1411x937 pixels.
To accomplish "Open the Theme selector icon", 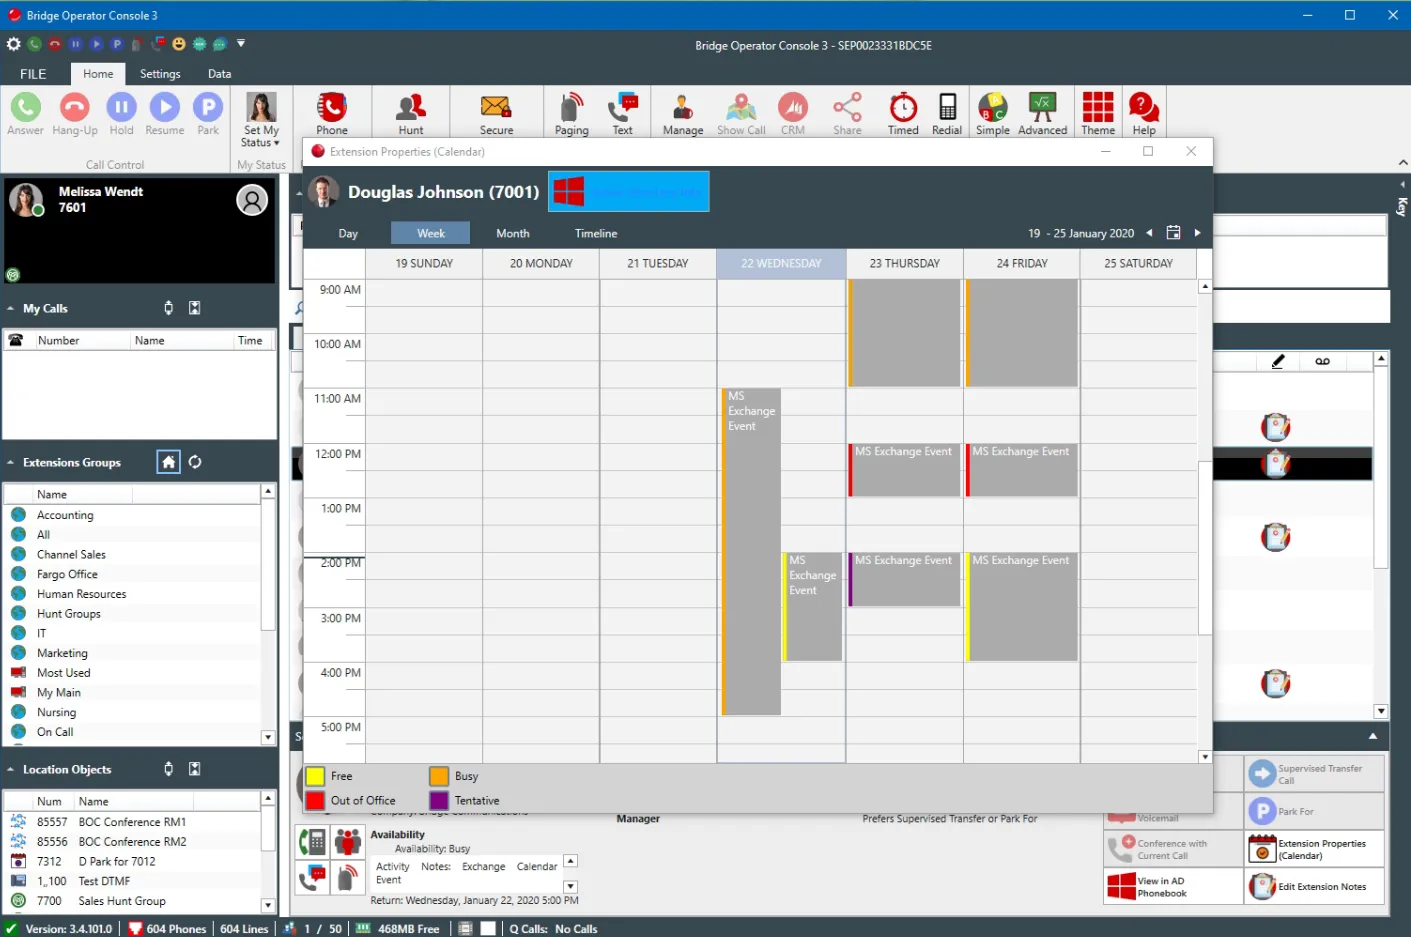I will click(x=1097, y=112).
